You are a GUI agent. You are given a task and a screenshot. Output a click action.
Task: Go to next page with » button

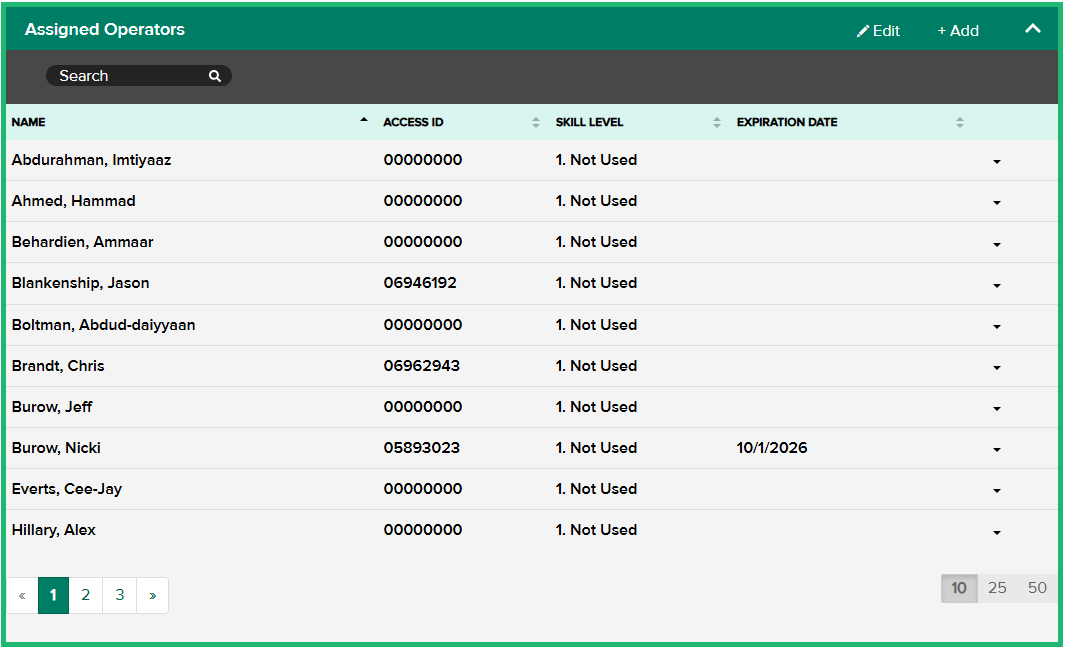pyautogui.click(x=152, y=595)
